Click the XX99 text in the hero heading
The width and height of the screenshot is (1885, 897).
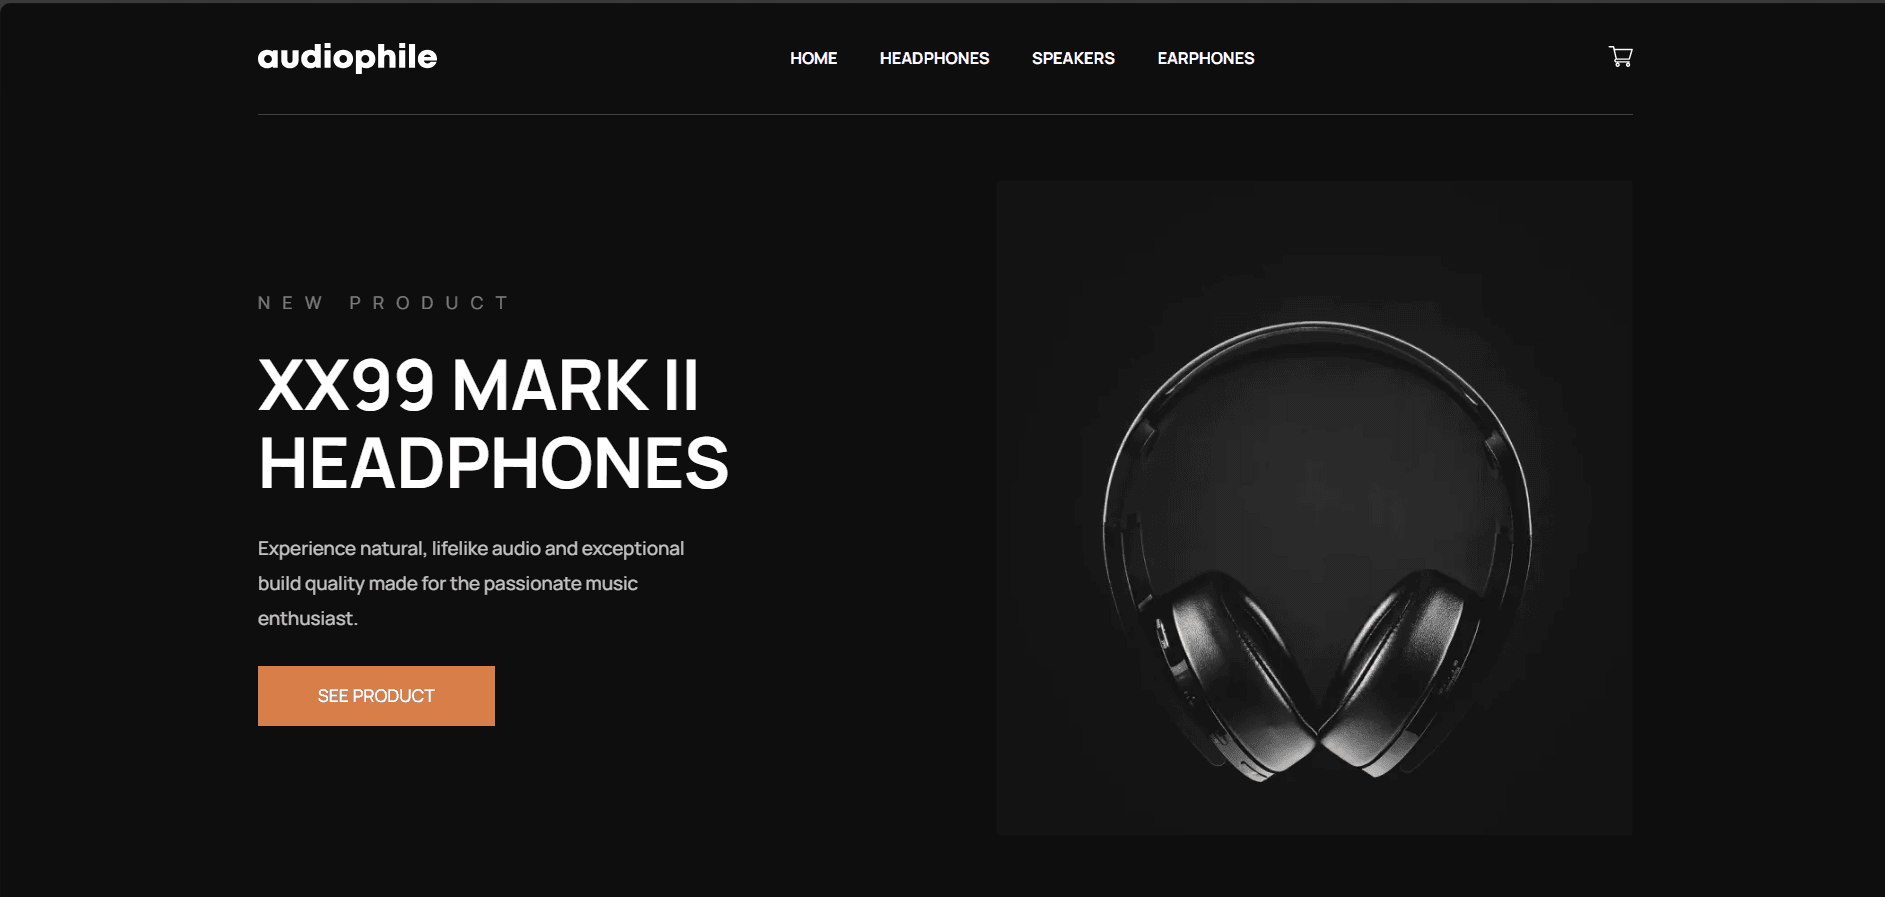(347, 386)
